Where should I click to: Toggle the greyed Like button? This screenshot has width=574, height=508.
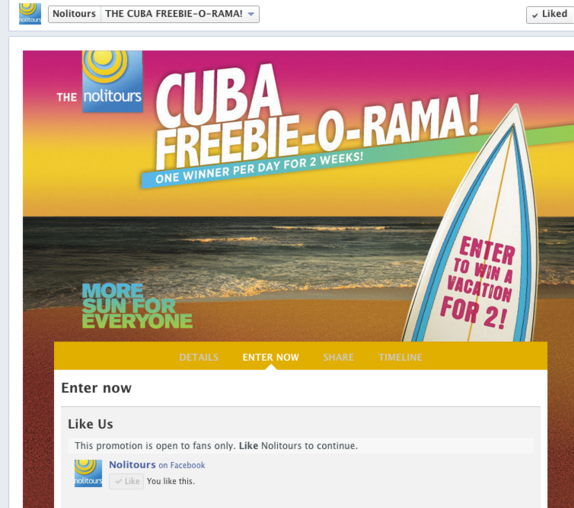click(x=126, y=481)
